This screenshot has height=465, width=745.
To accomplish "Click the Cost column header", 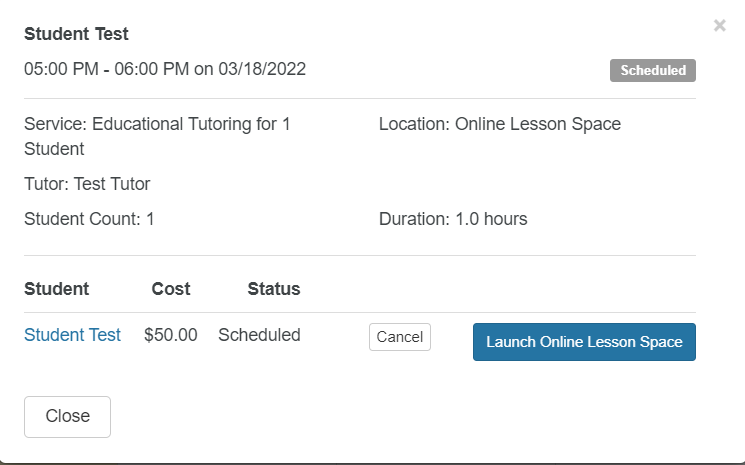I will tap(171, 289).
